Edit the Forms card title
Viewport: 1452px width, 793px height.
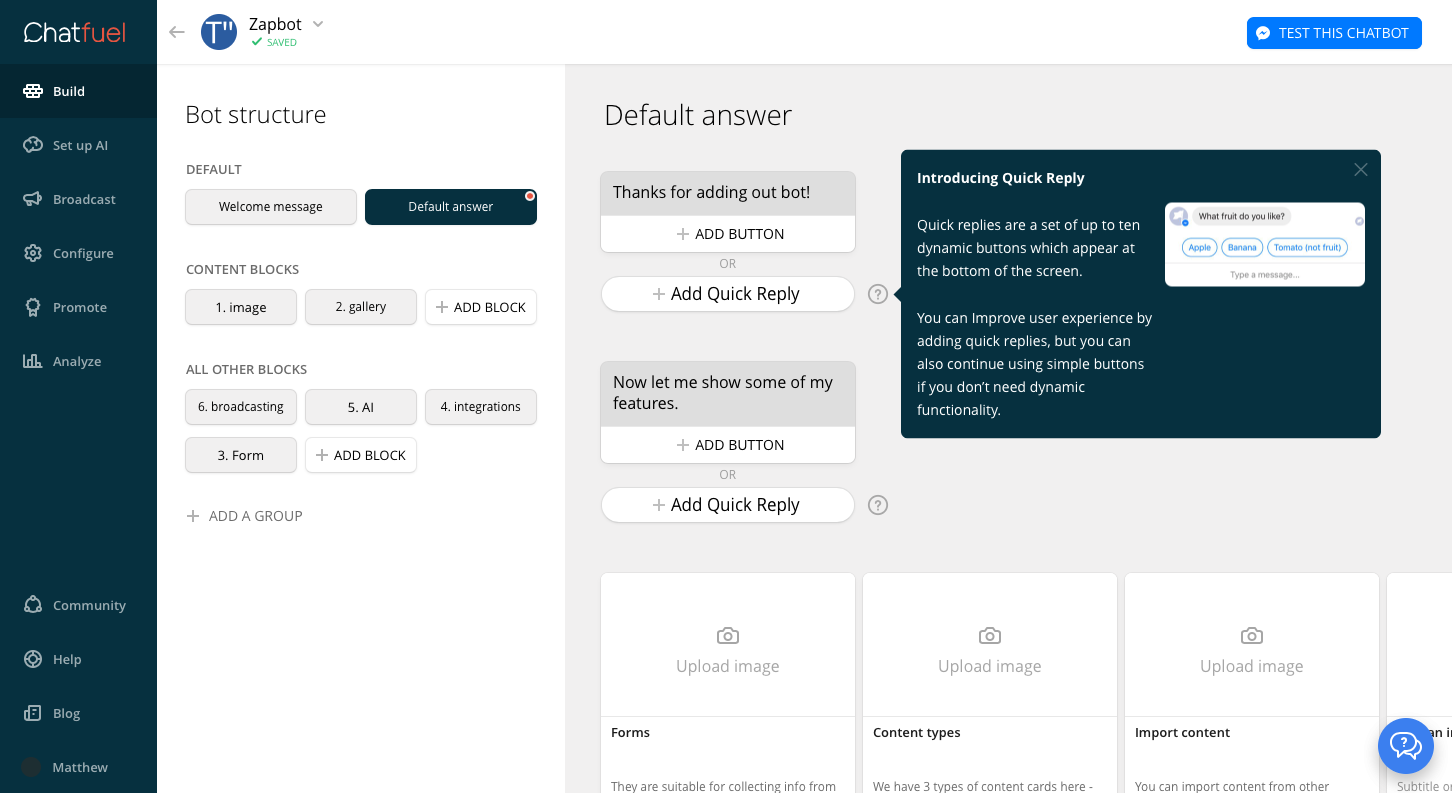631,733
